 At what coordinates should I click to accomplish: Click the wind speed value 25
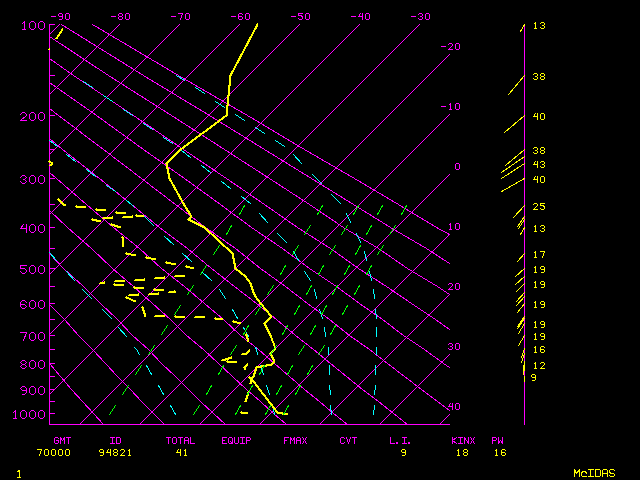pos(538,207)
